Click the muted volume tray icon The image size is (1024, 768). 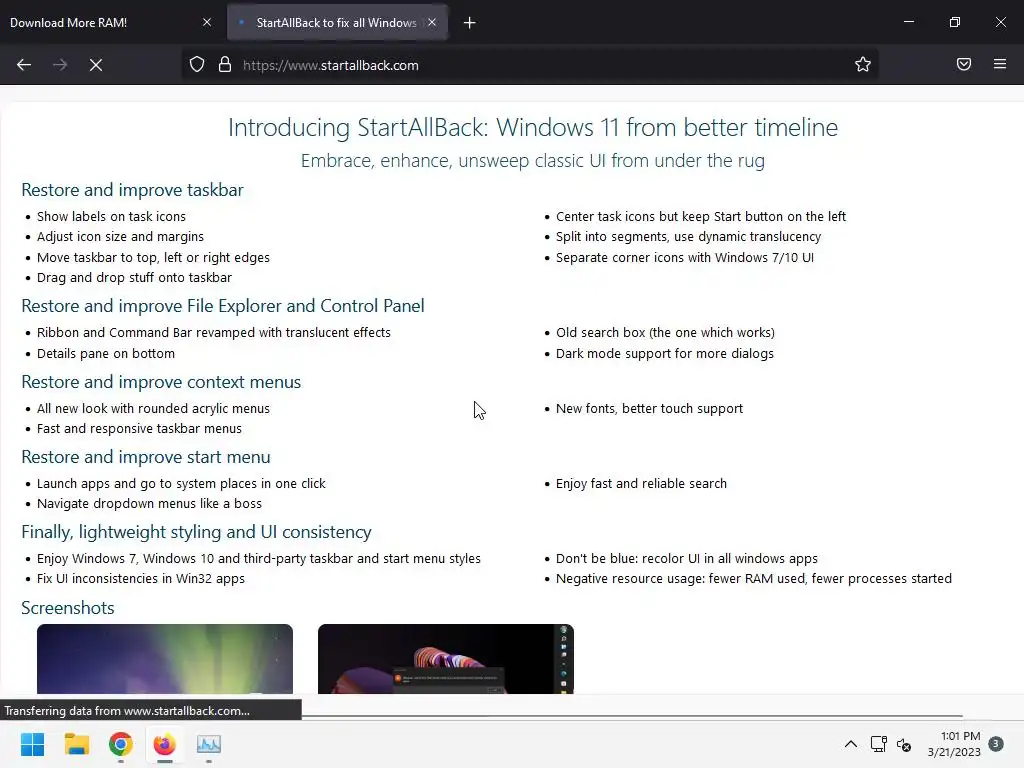[x=904, y=744]
